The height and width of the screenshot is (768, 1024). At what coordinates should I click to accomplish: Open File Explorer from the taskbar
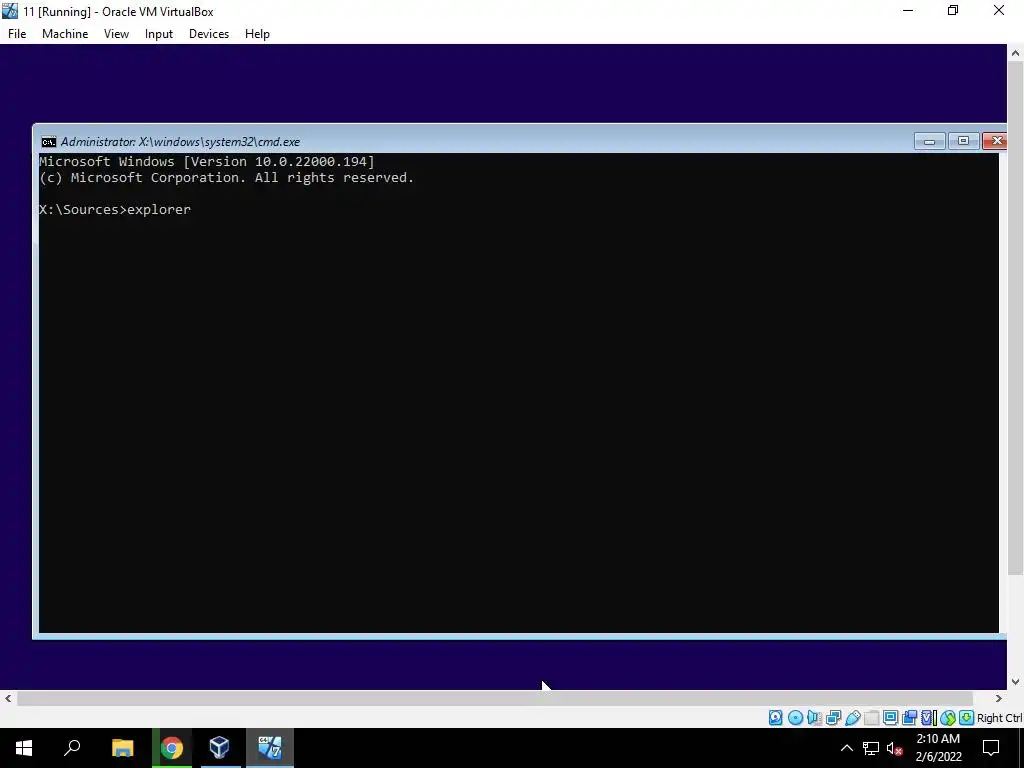point(122,748)
